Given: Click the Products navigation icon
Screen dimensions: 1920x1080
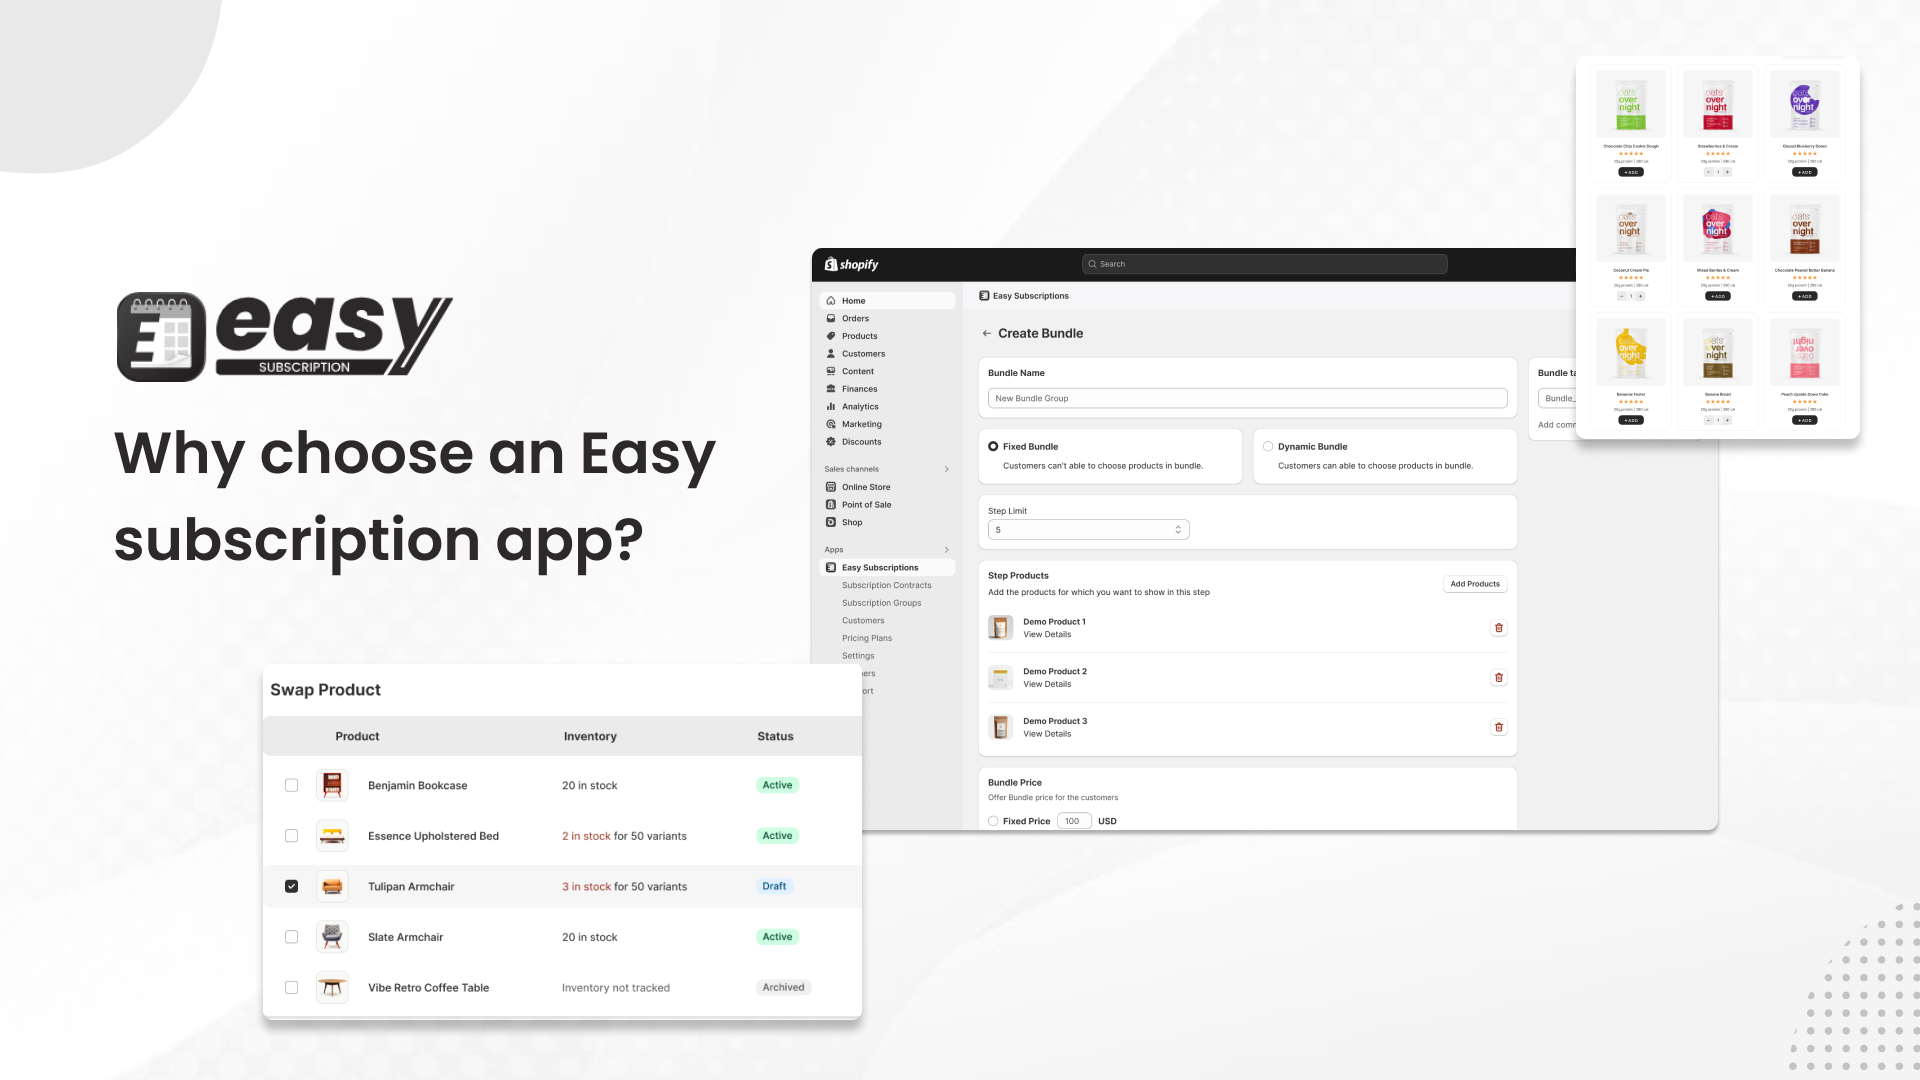Looking at the screenshot, I should pyautogui.click(x=831, y=335).
